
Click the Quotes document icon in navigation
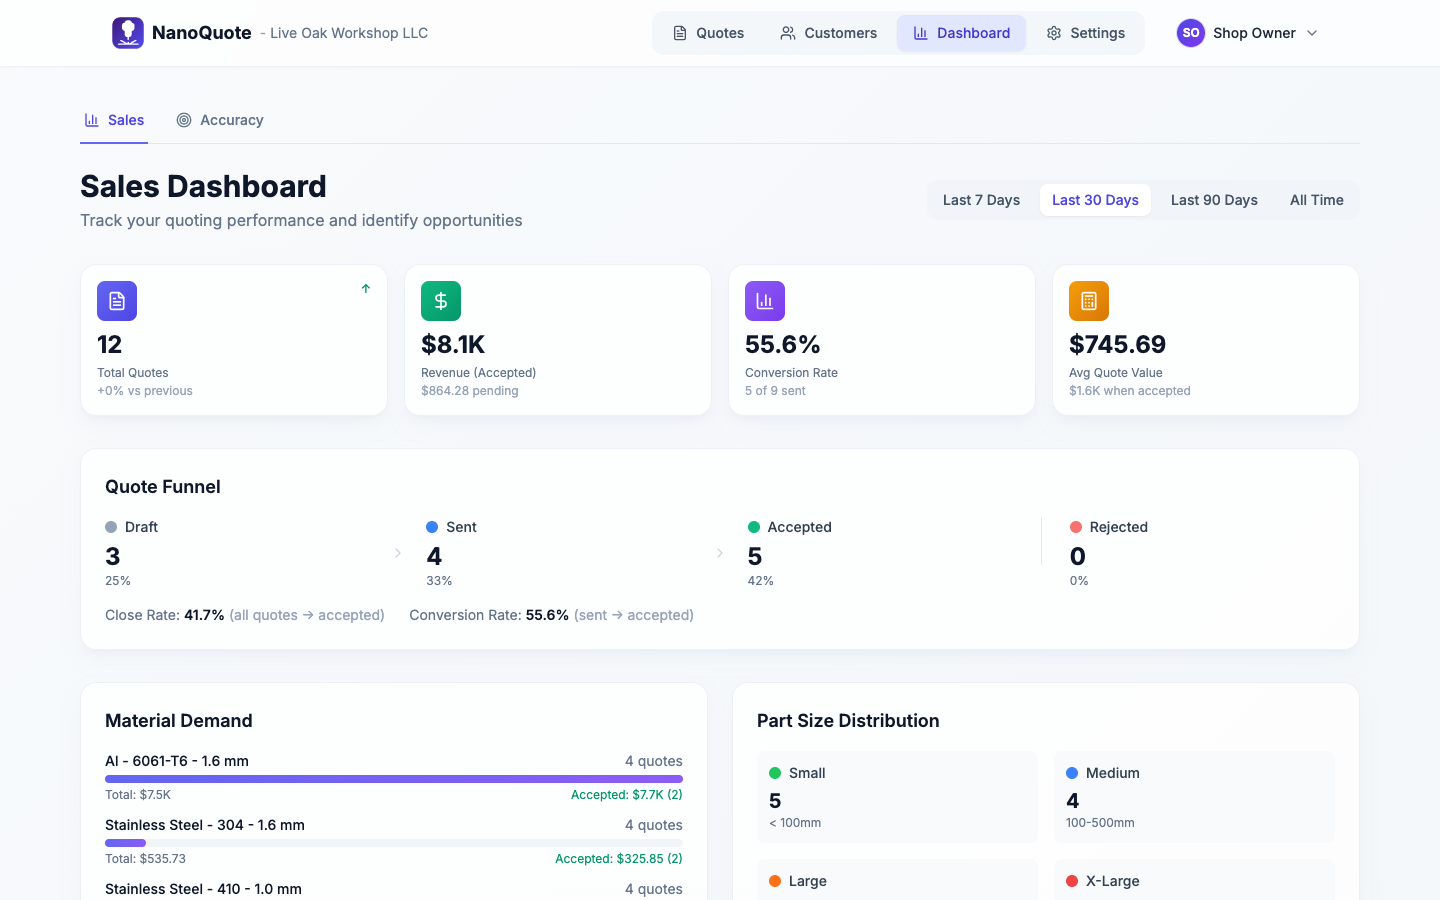tap(681, 32)
